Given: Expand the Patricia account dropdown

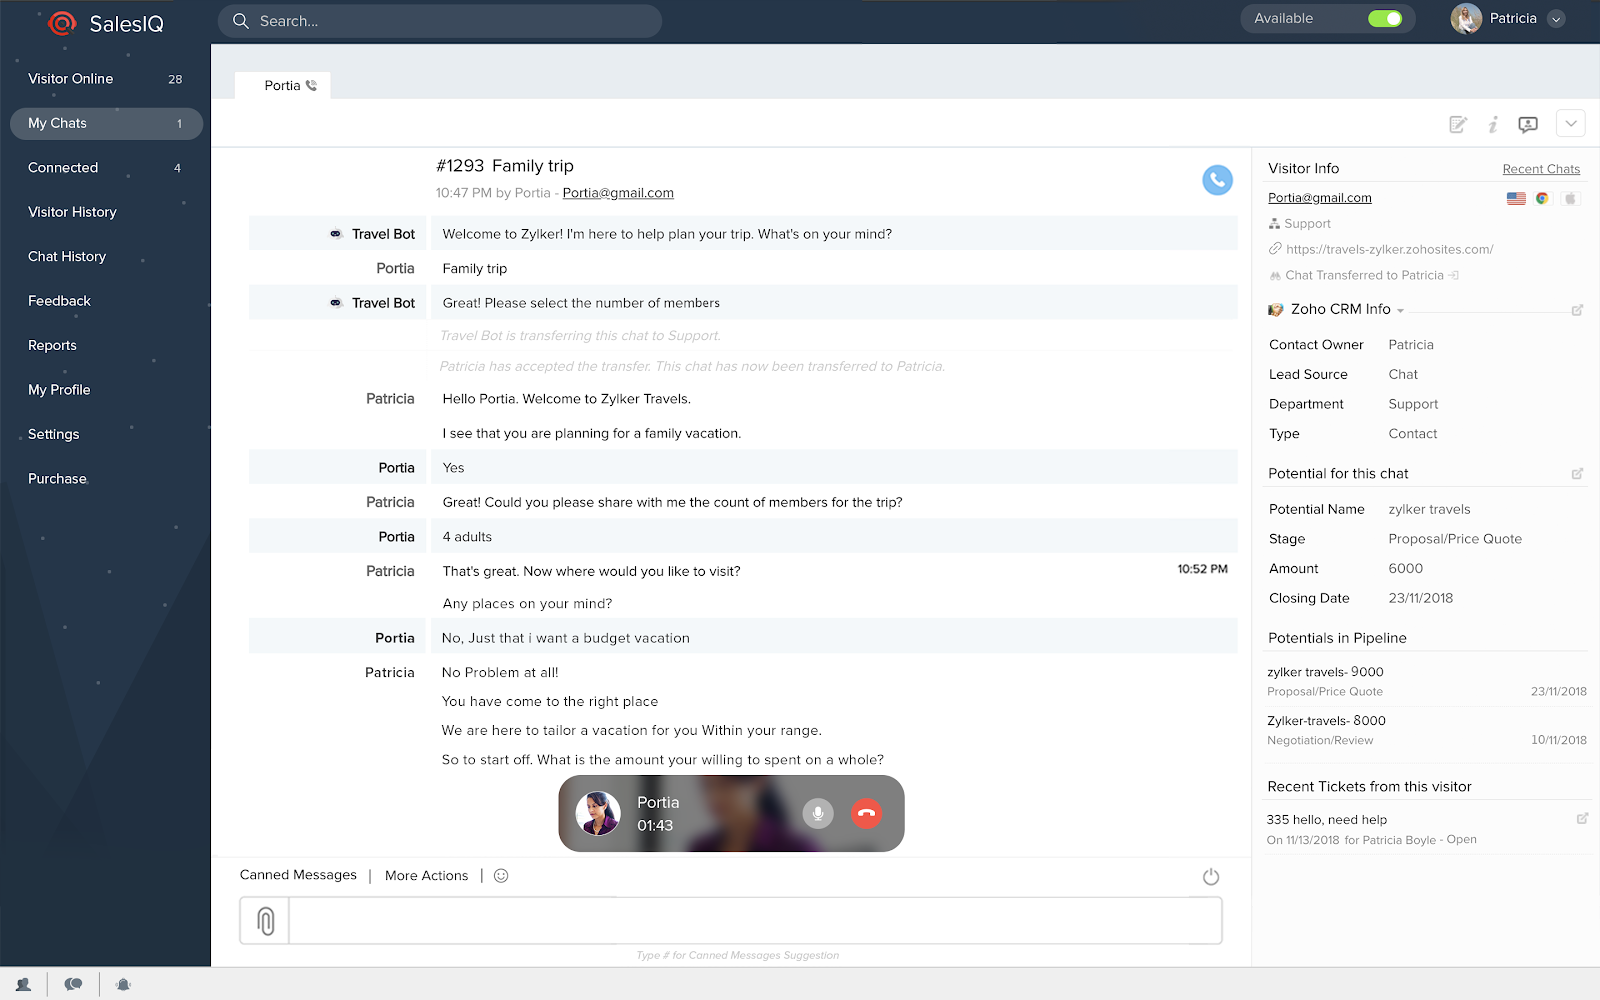Looking at the screenshot, I should click(1556, 19).
